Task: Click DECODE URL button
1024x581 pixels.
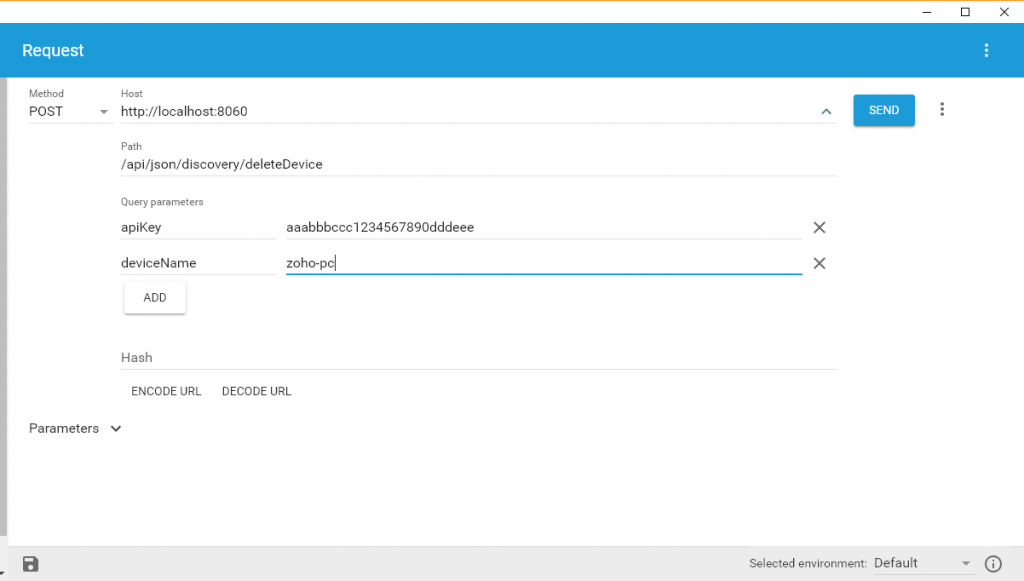Action: 257,391
